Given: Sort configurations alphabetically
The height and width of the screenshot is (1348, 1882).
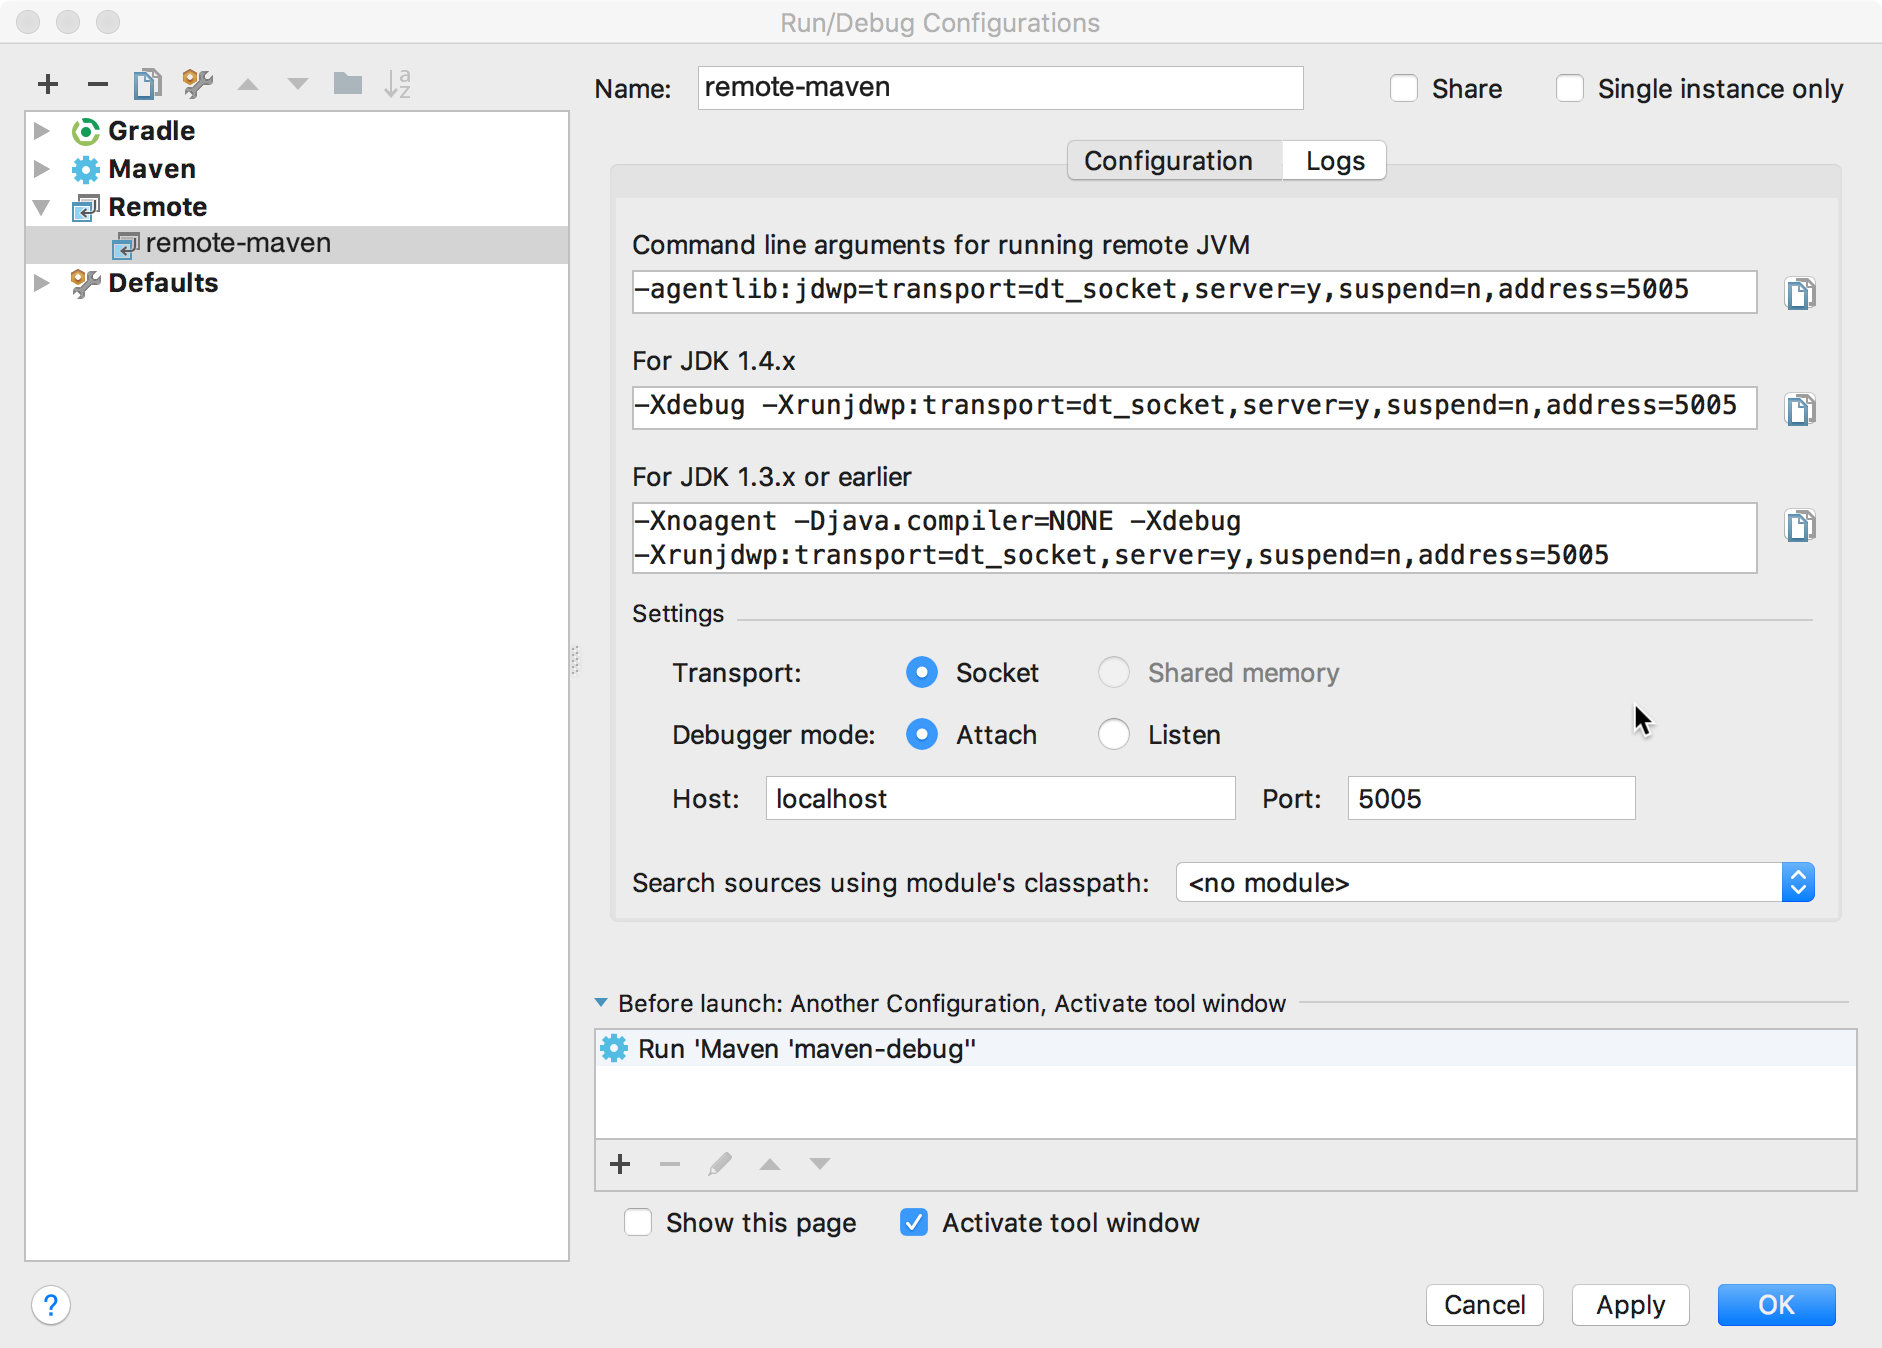Looking at the screenshot, I should [x=399, y=84].
